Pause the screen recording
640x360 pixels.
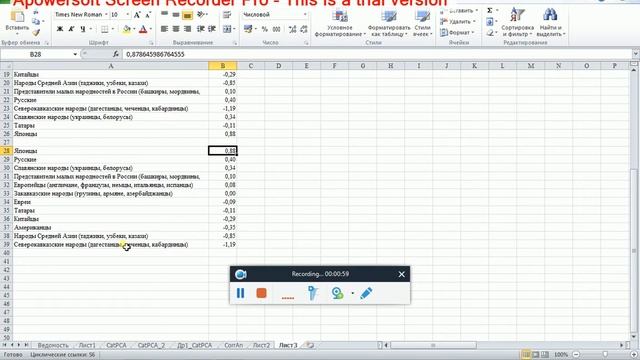pyautogui.click(x=240, y=293)
